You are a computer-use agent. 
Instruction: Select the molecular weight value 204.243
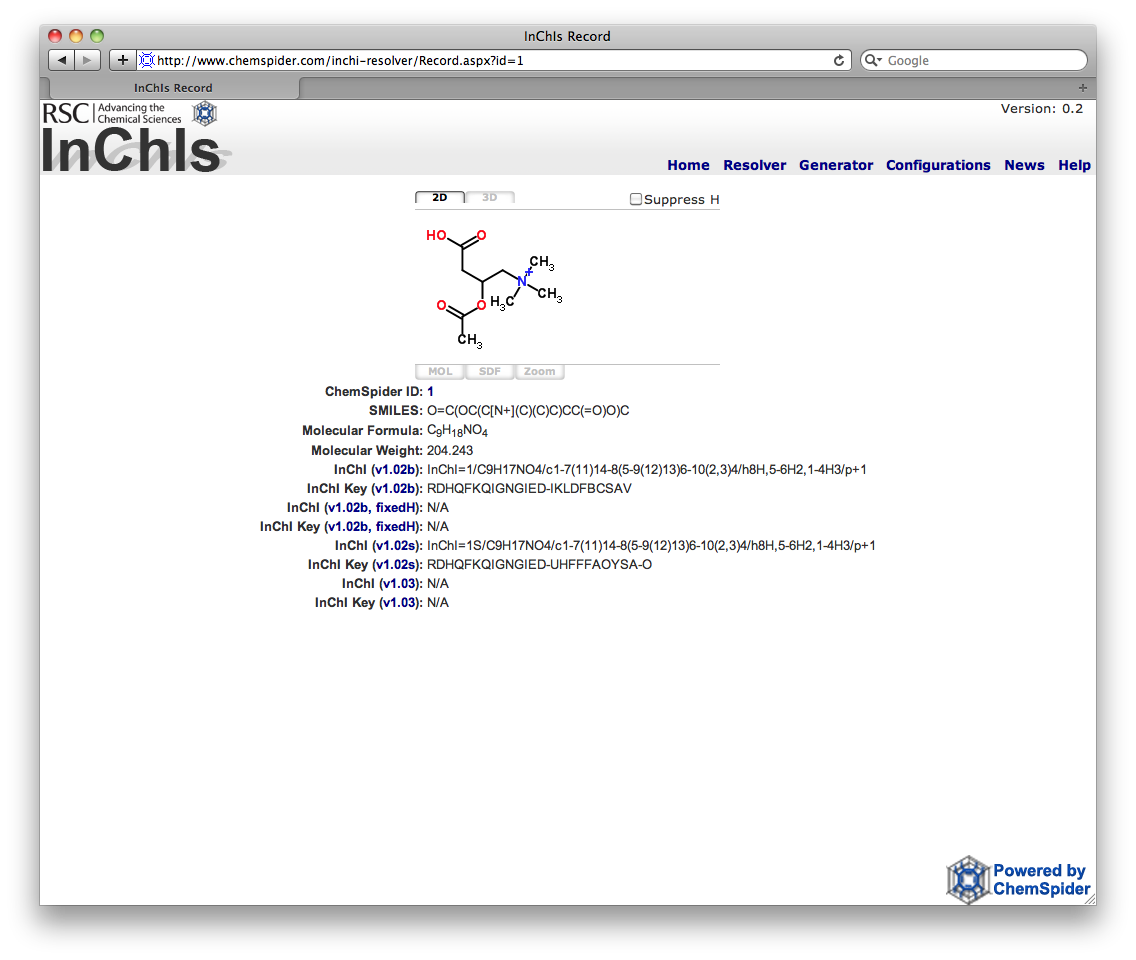[450, 450]
